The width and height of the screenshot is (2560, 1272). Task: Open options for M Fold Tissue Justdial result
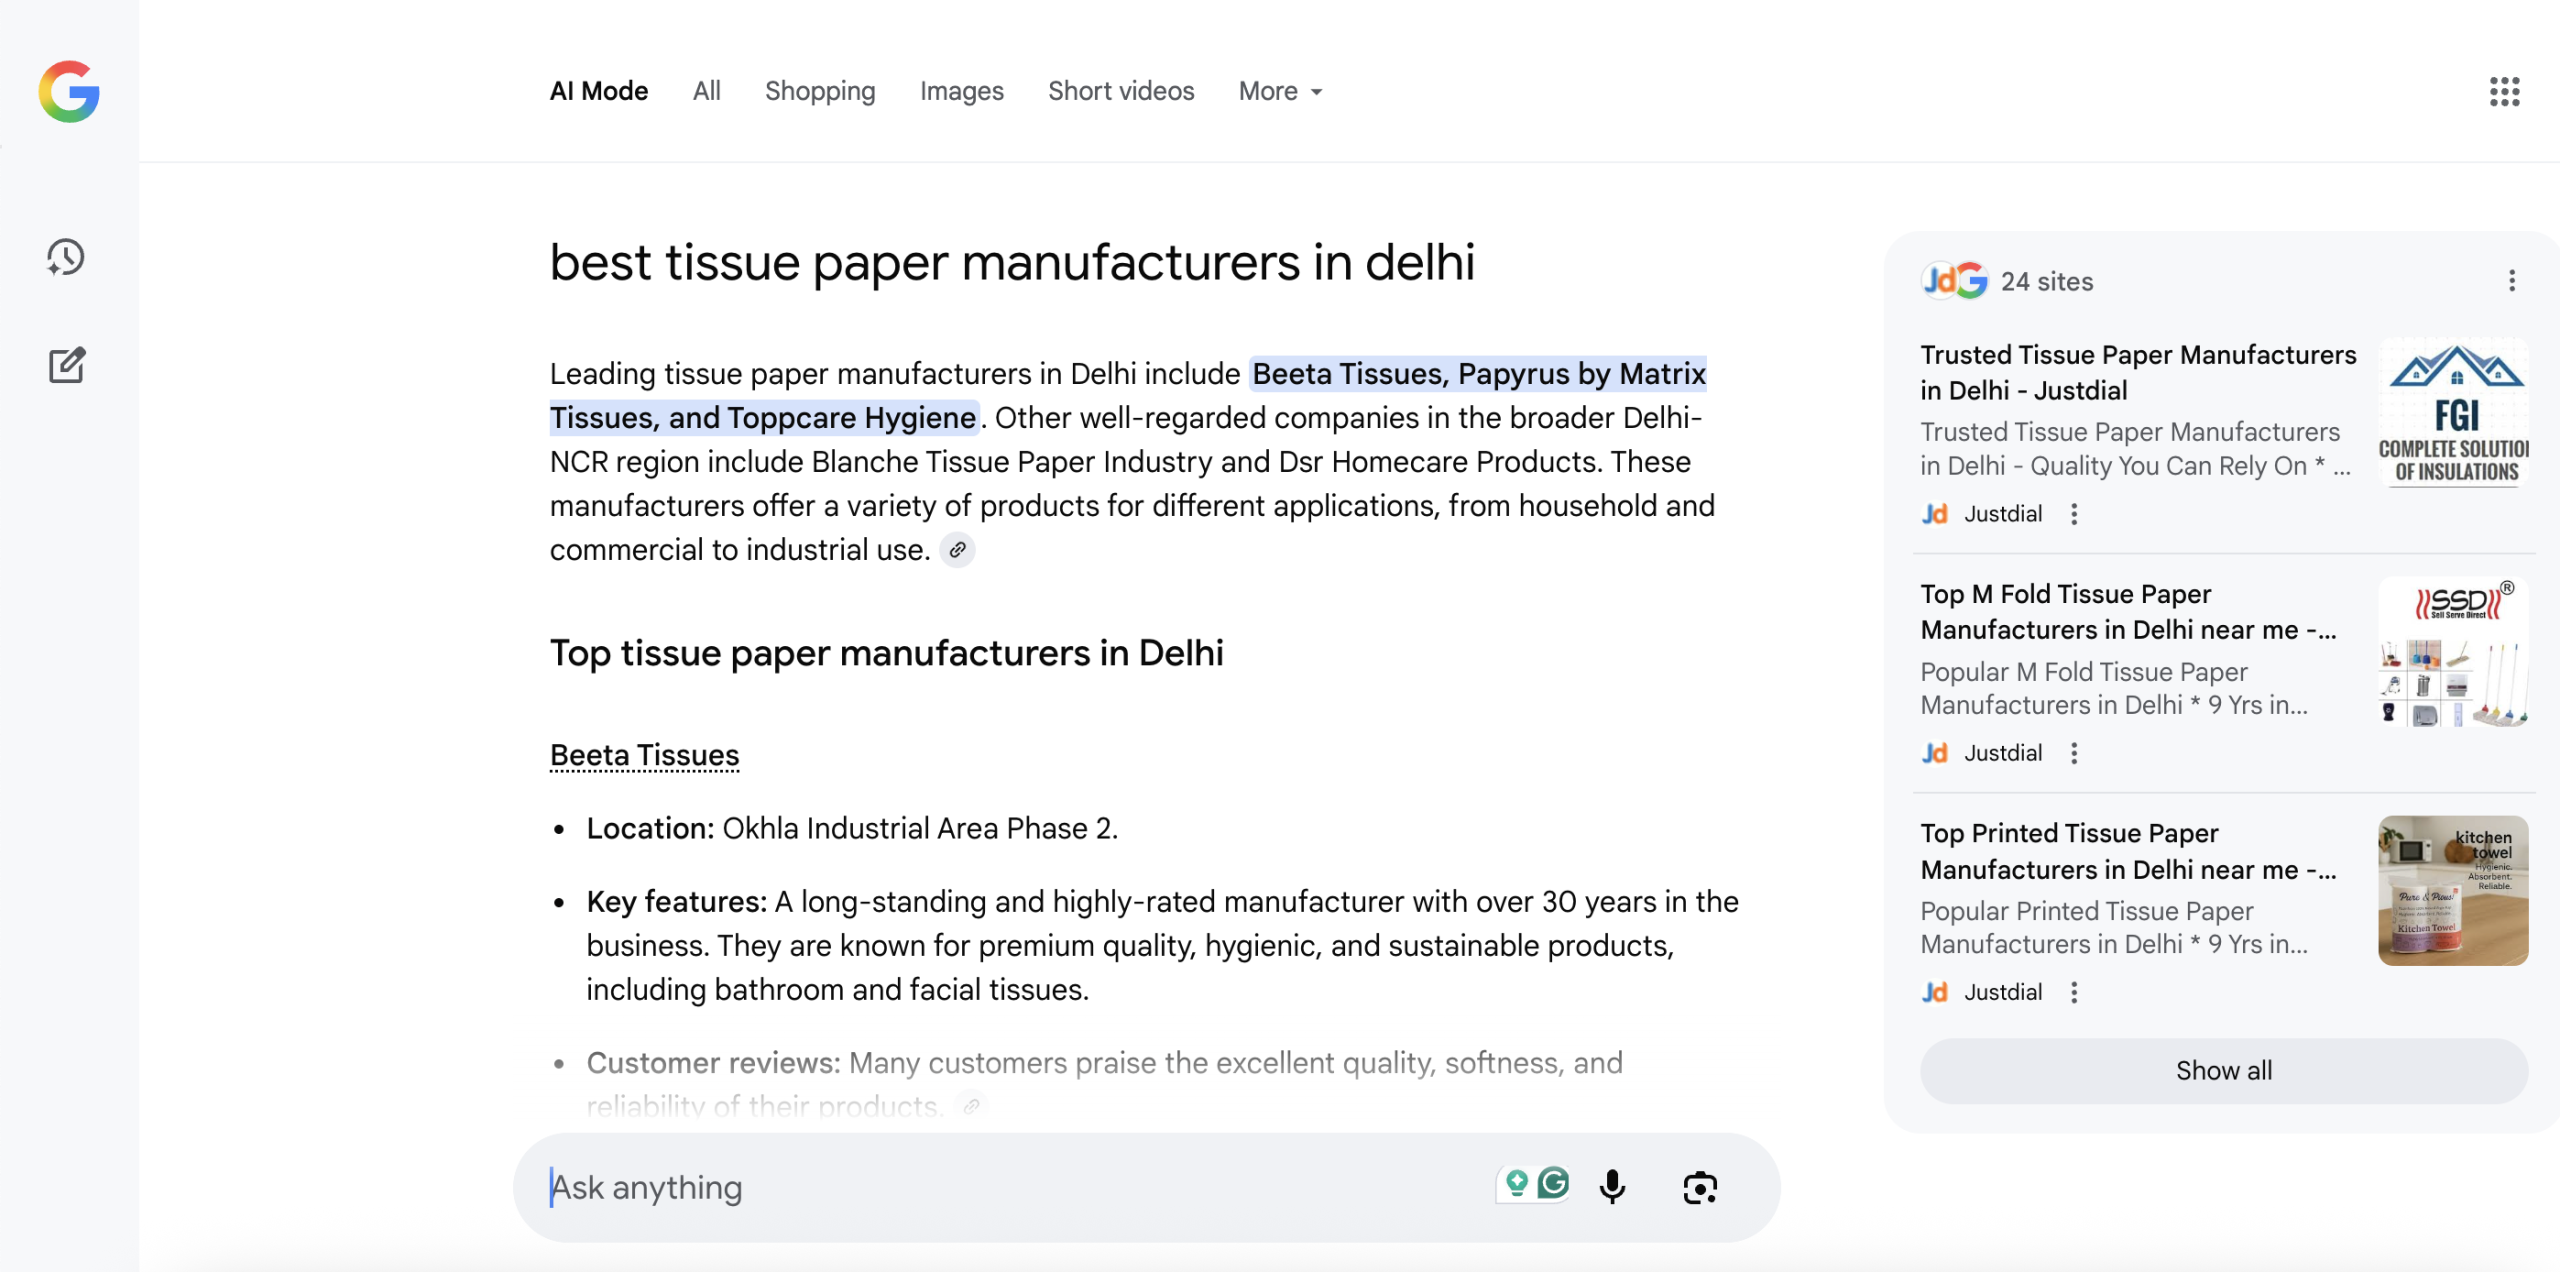[x=2074, y=753]
